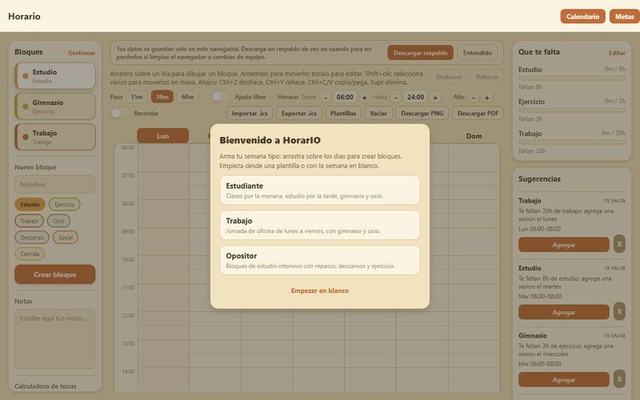Open the Plantillas menu
The image size is (640, 400).
(x=343, y=113)
